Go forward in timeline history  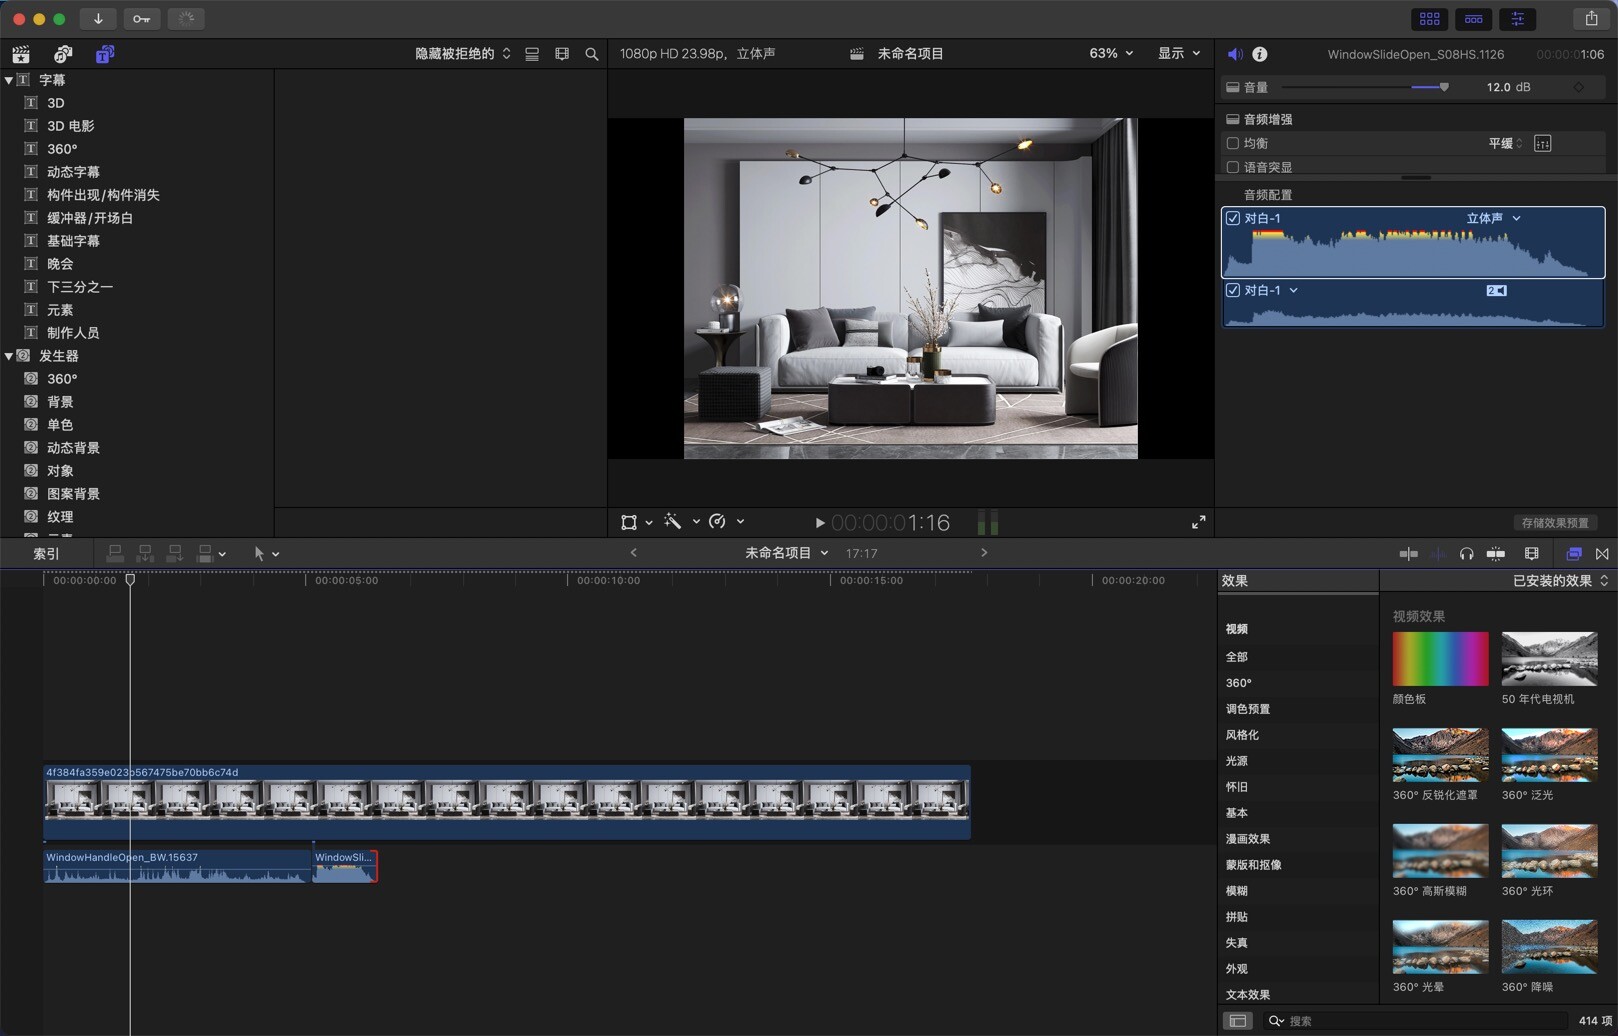click(x=984, y=553)
